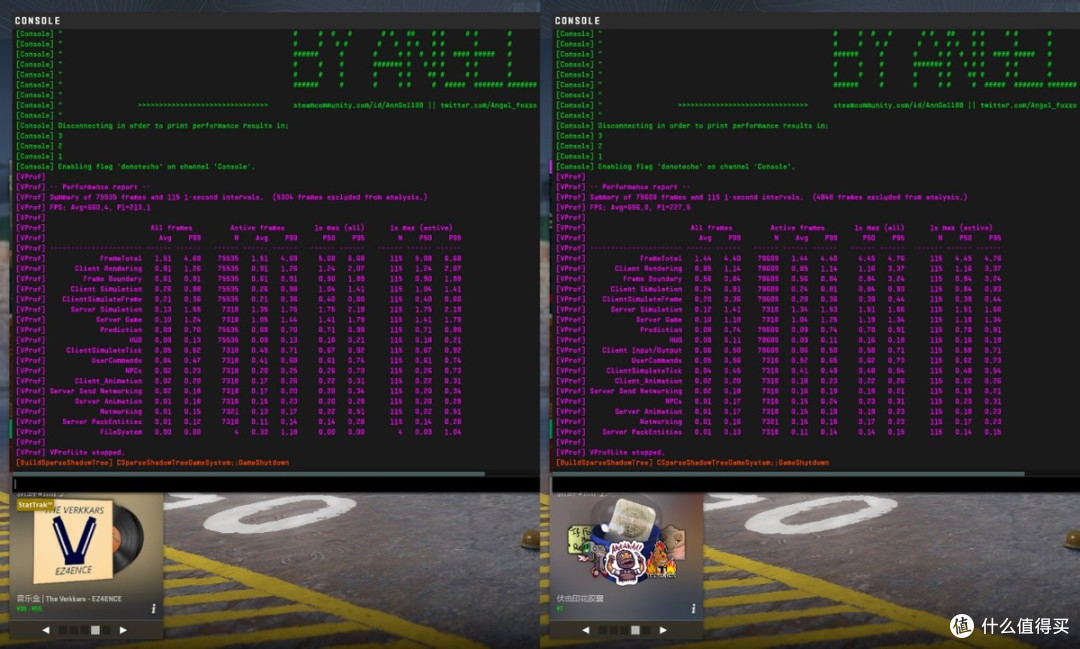The width and height of the screenshot is (1080, 649).
Task: Click left console horizontal scrollbar
Action: point(248,474)
